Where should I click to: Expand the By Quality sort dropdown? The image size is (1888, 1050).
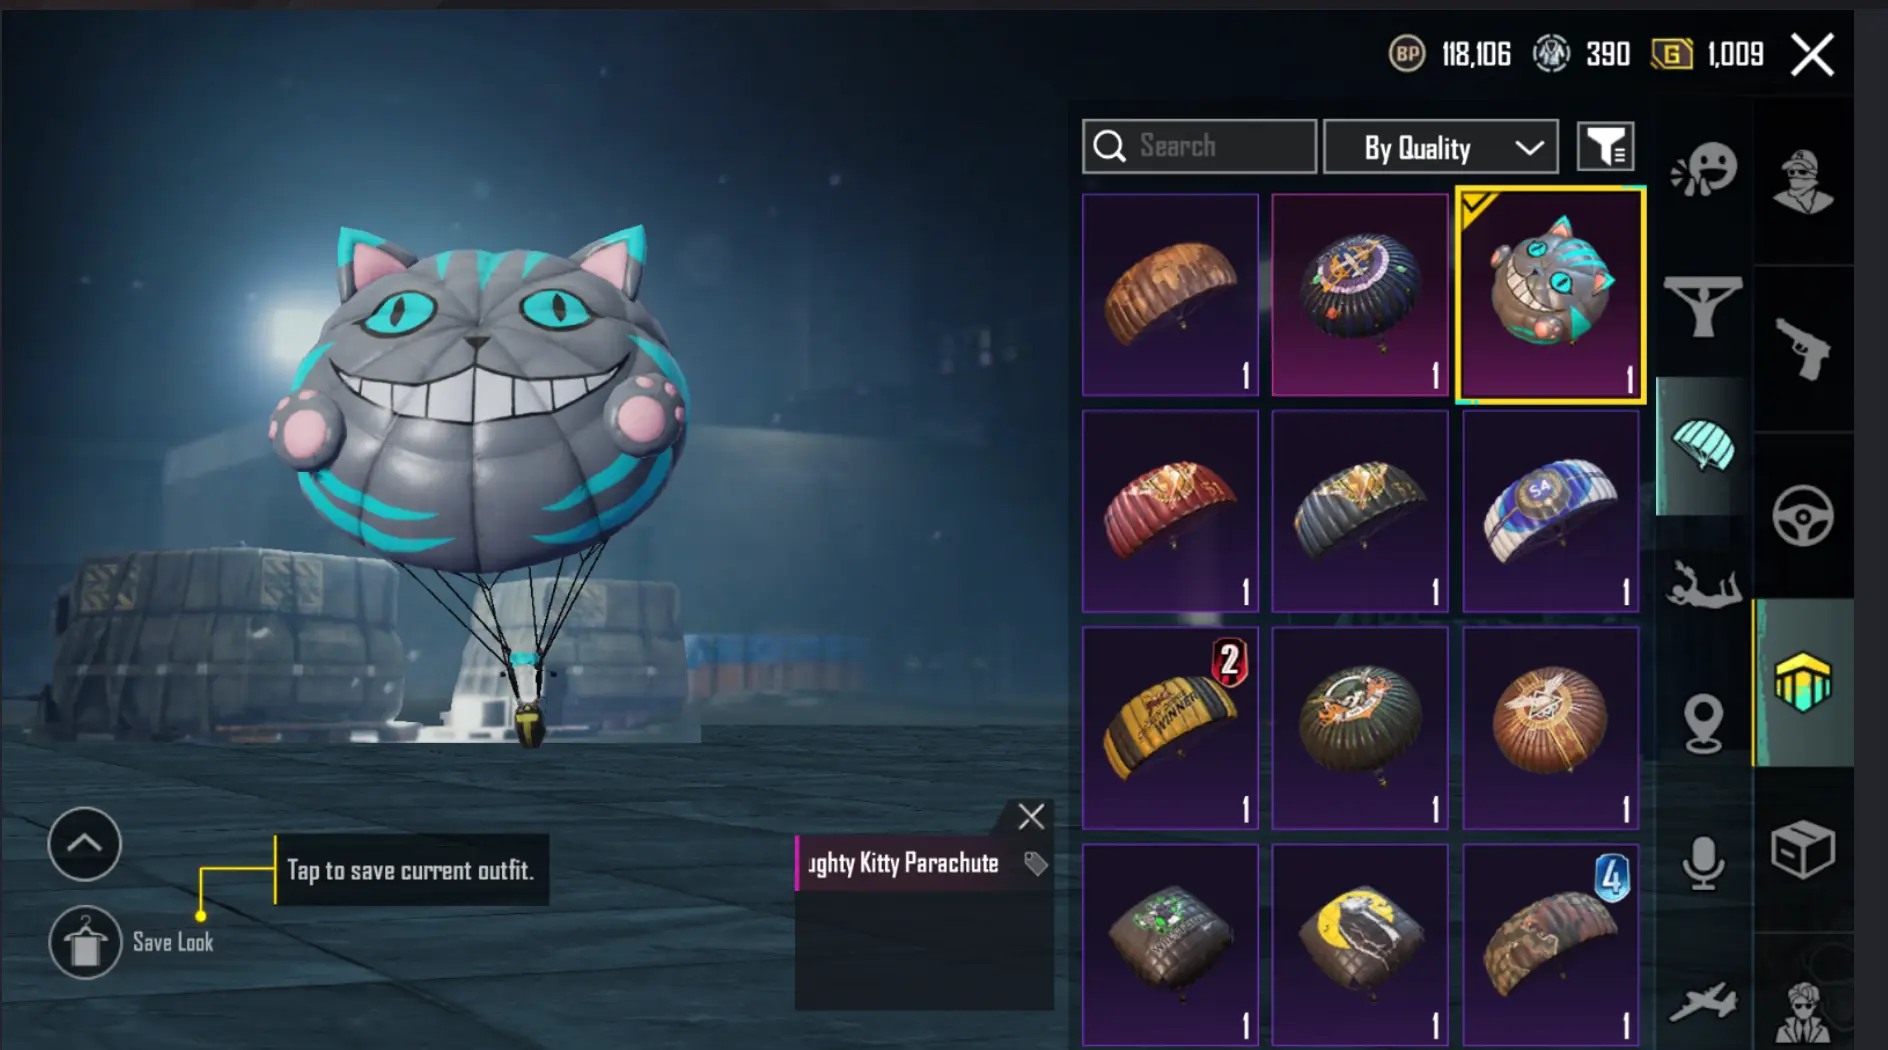coord(1441,147)
